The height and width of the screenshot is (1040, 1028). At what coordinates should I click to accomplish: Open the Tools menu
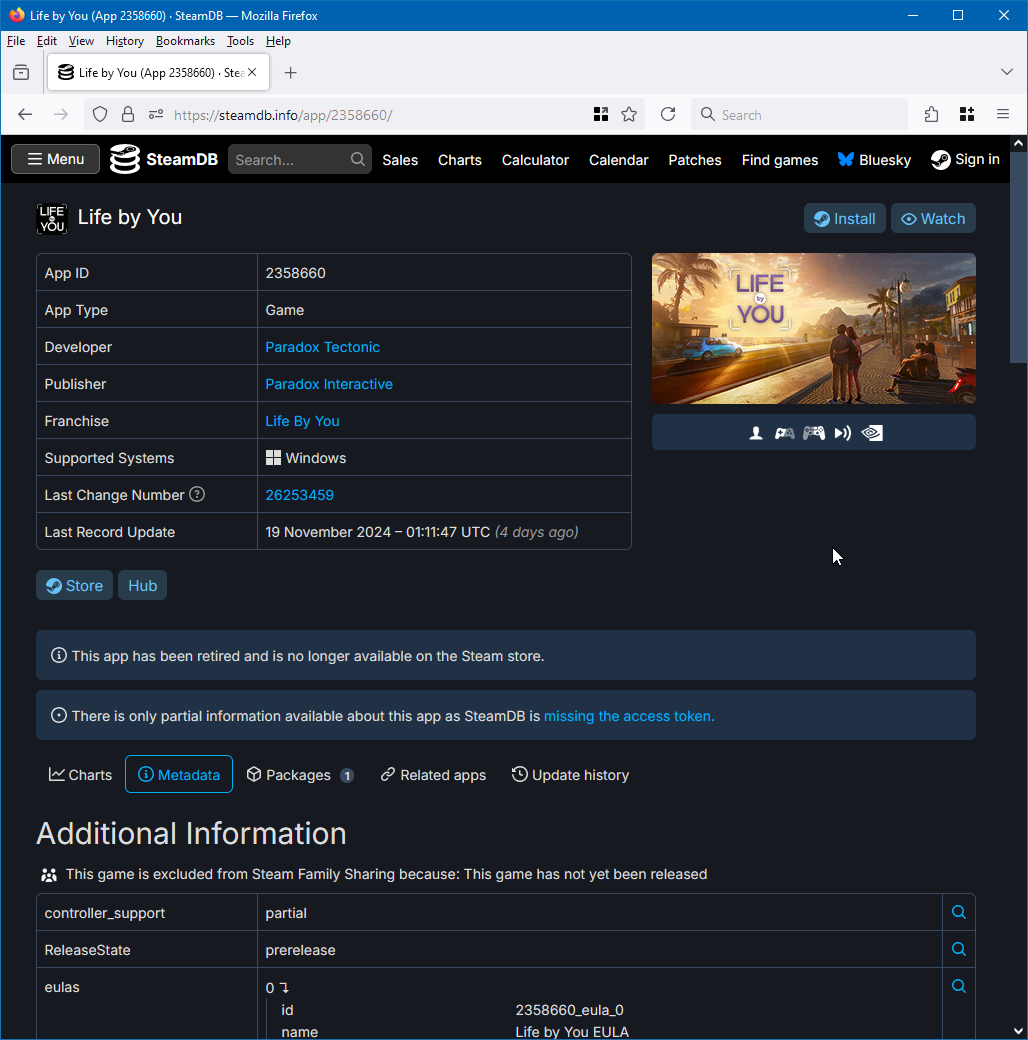pos(240,41)
